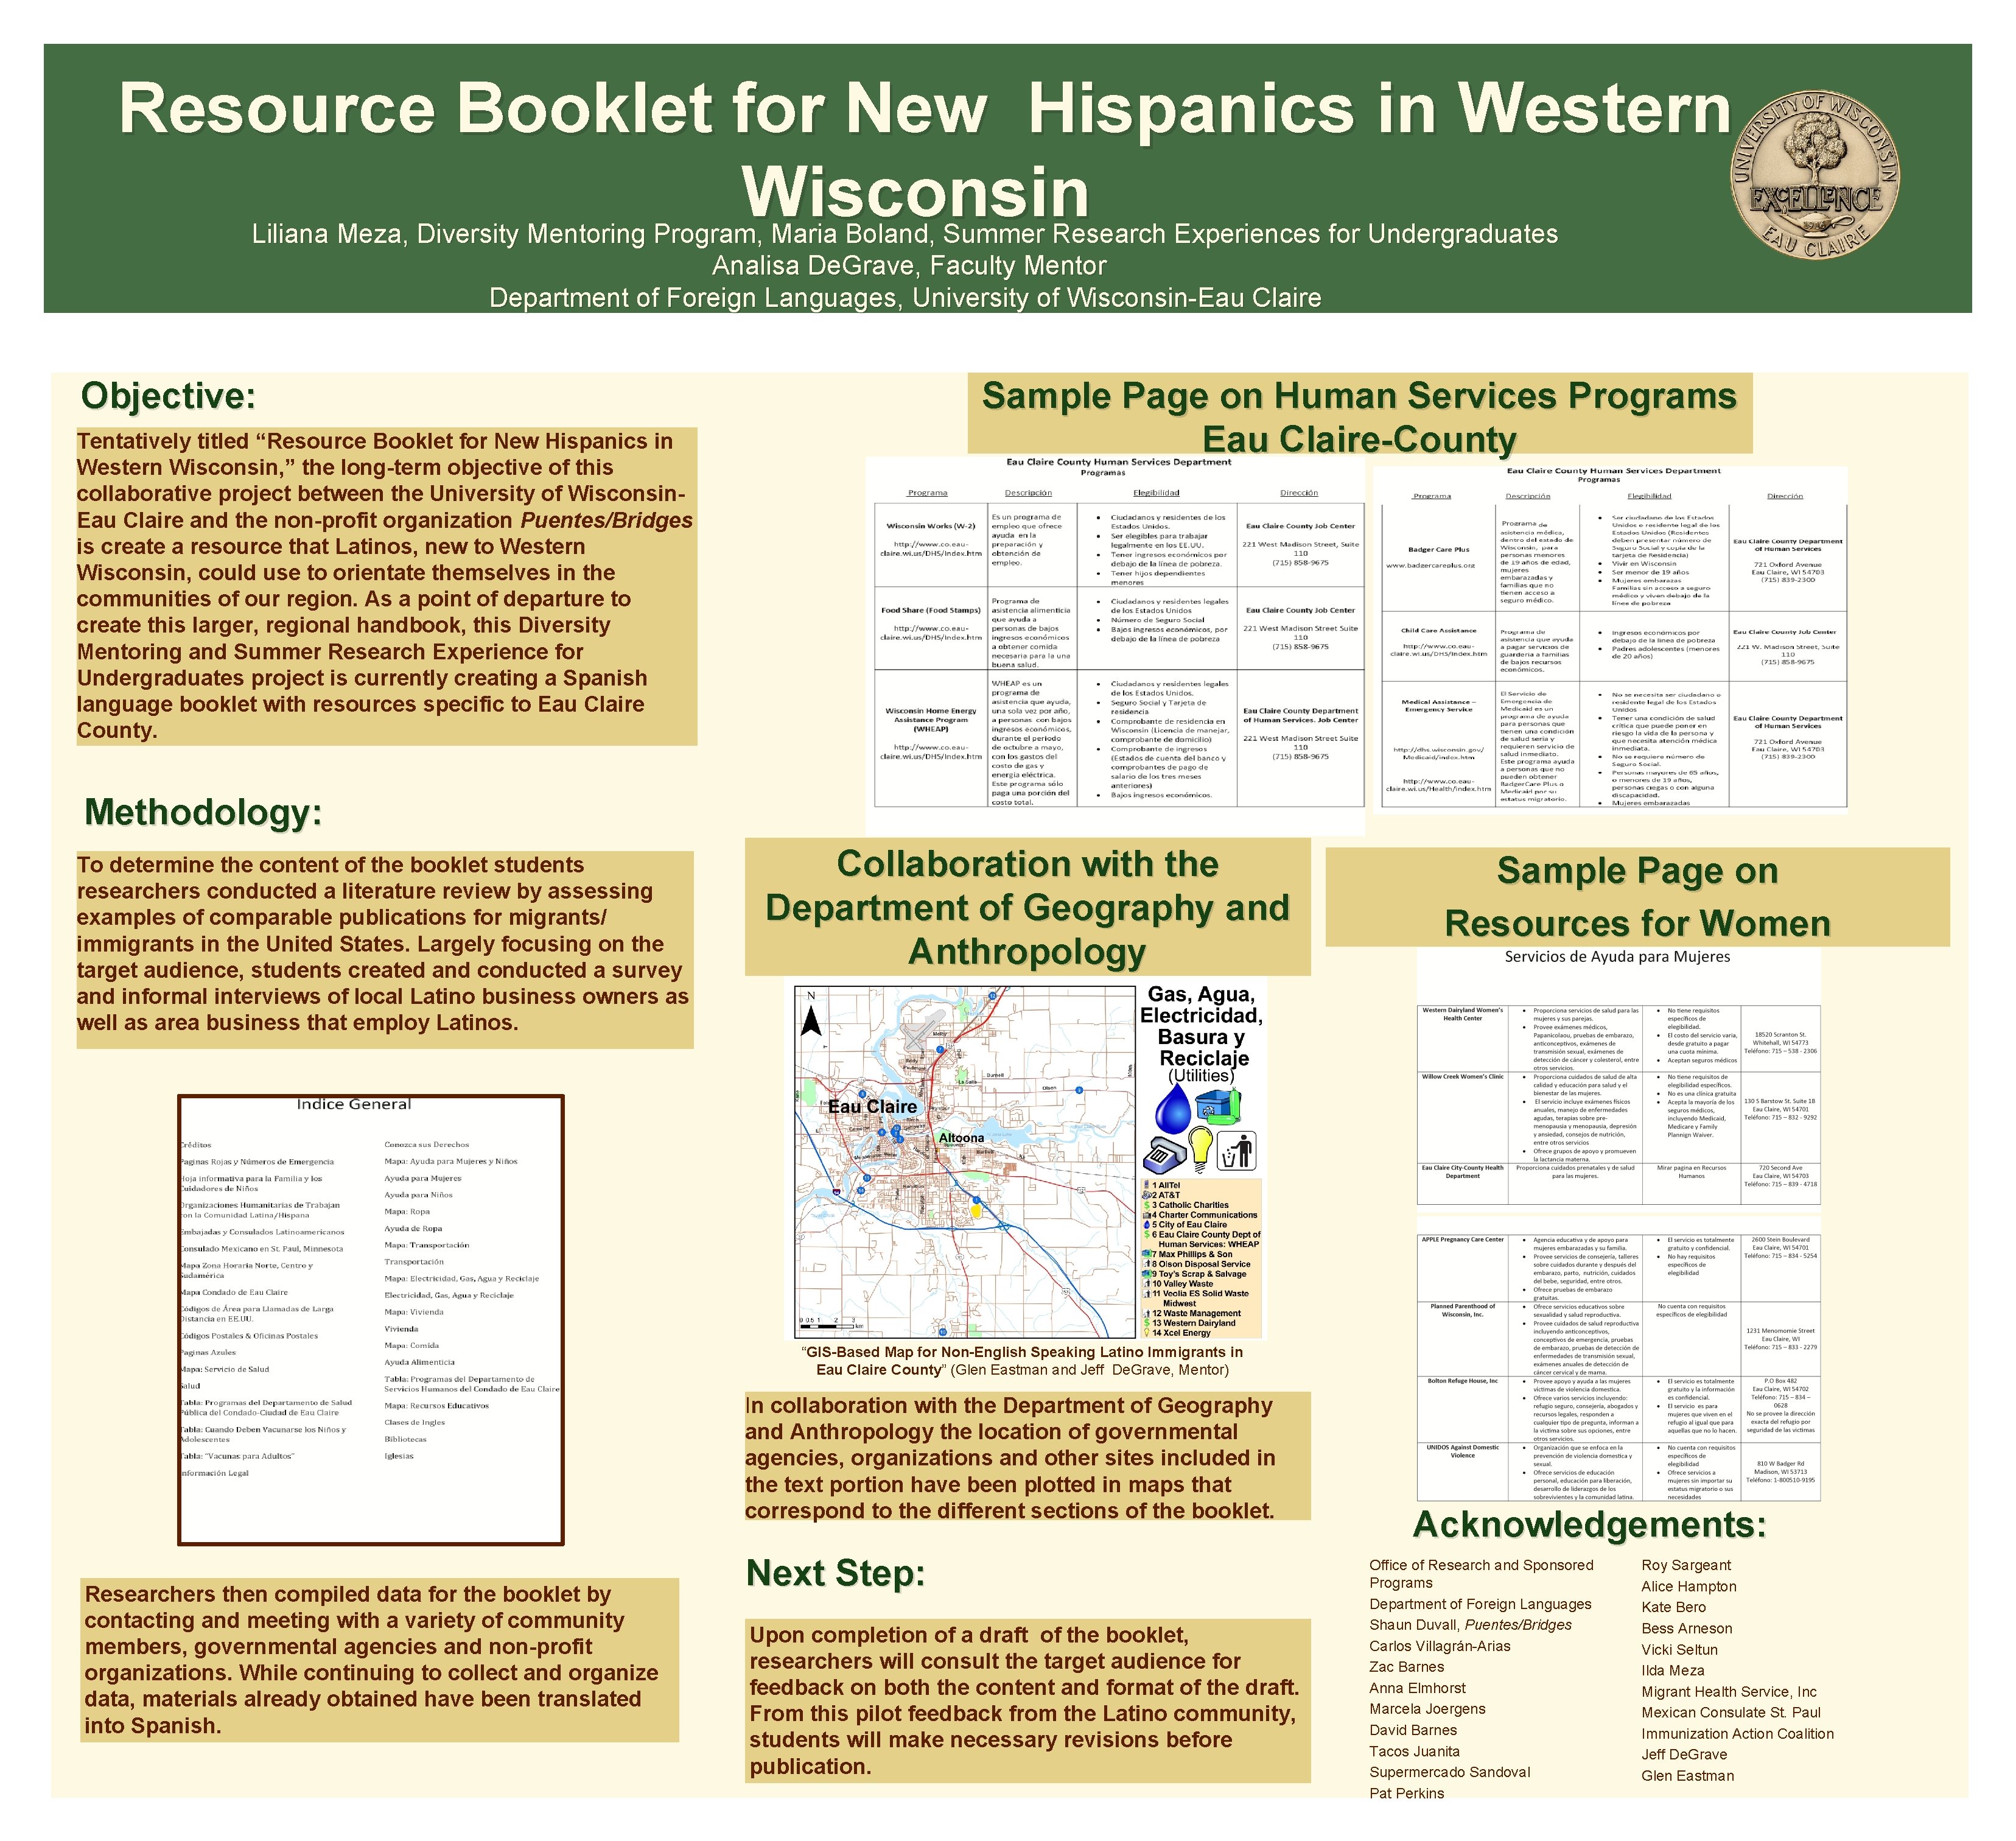Click the dollar sign icon beside Catholic Charities

[x=1146, y=1206]
